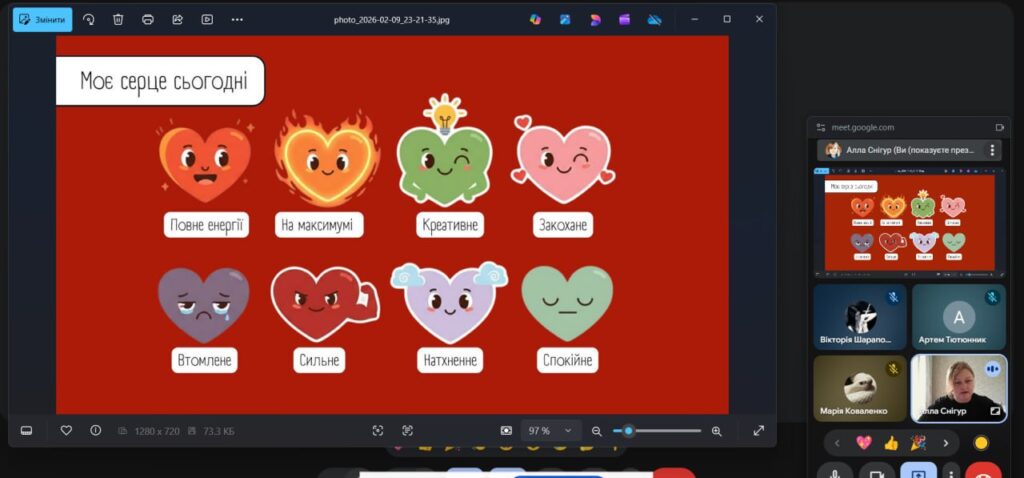The height and width of the screenshot is (478, 1024).
Task: Expand the 97% zoom level dropdown
Action: (x=568, y=430)
